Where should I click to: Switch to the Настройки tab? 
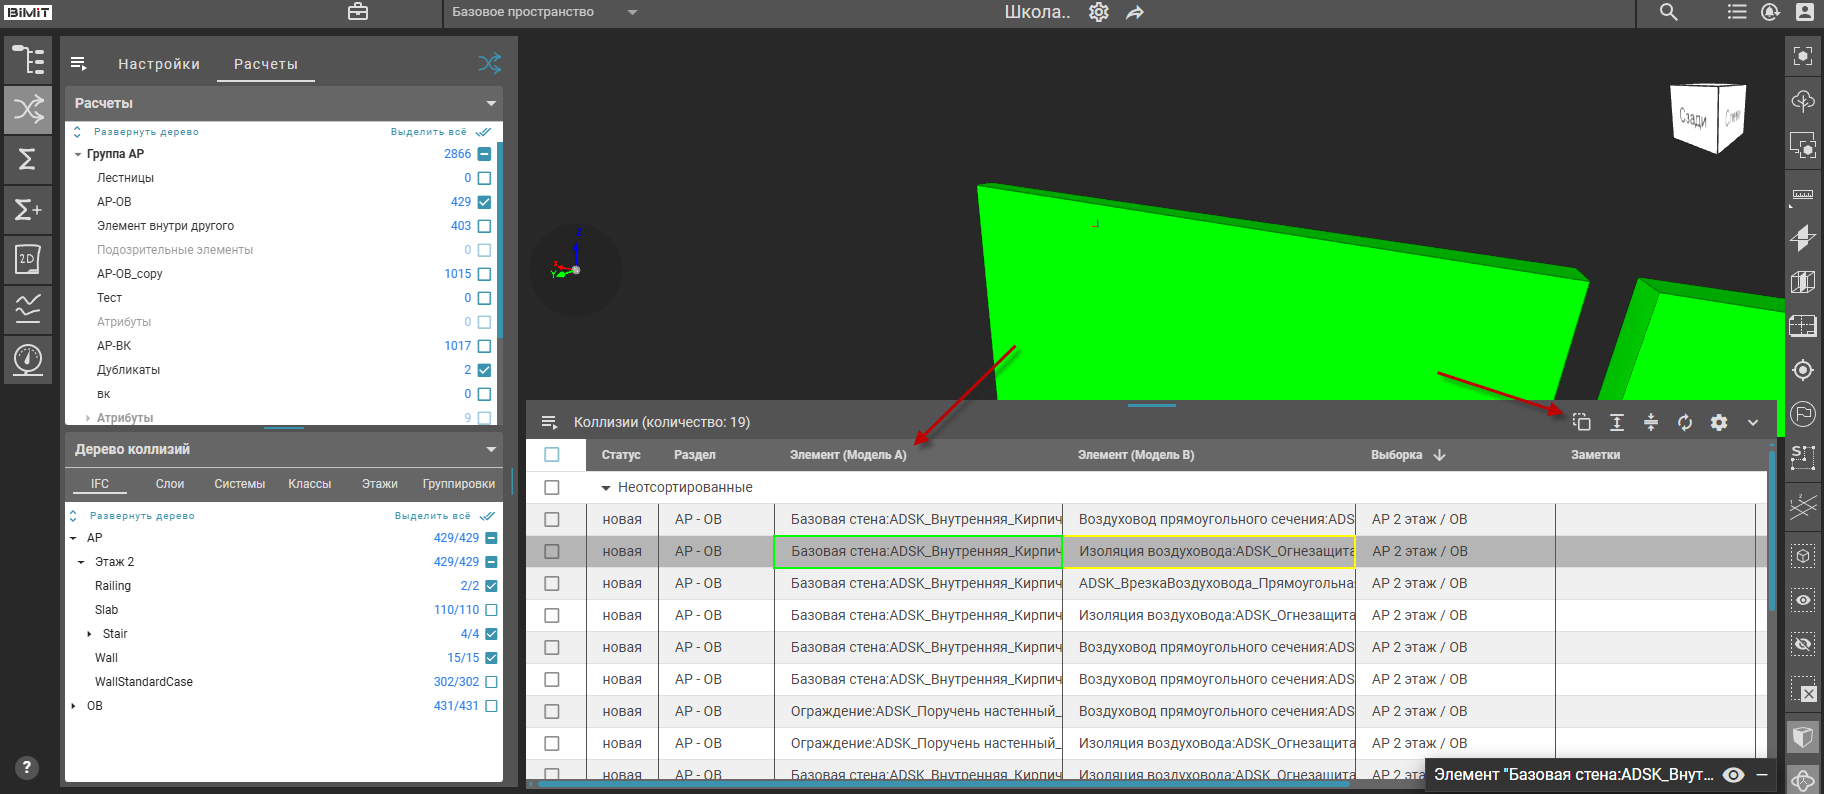click(159, 64)
